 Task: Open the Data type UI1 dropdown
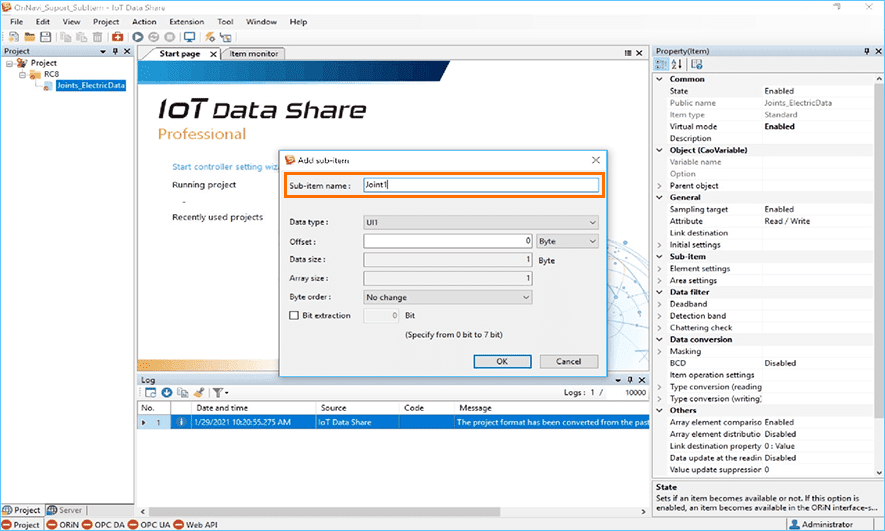(x=481, y=222)
